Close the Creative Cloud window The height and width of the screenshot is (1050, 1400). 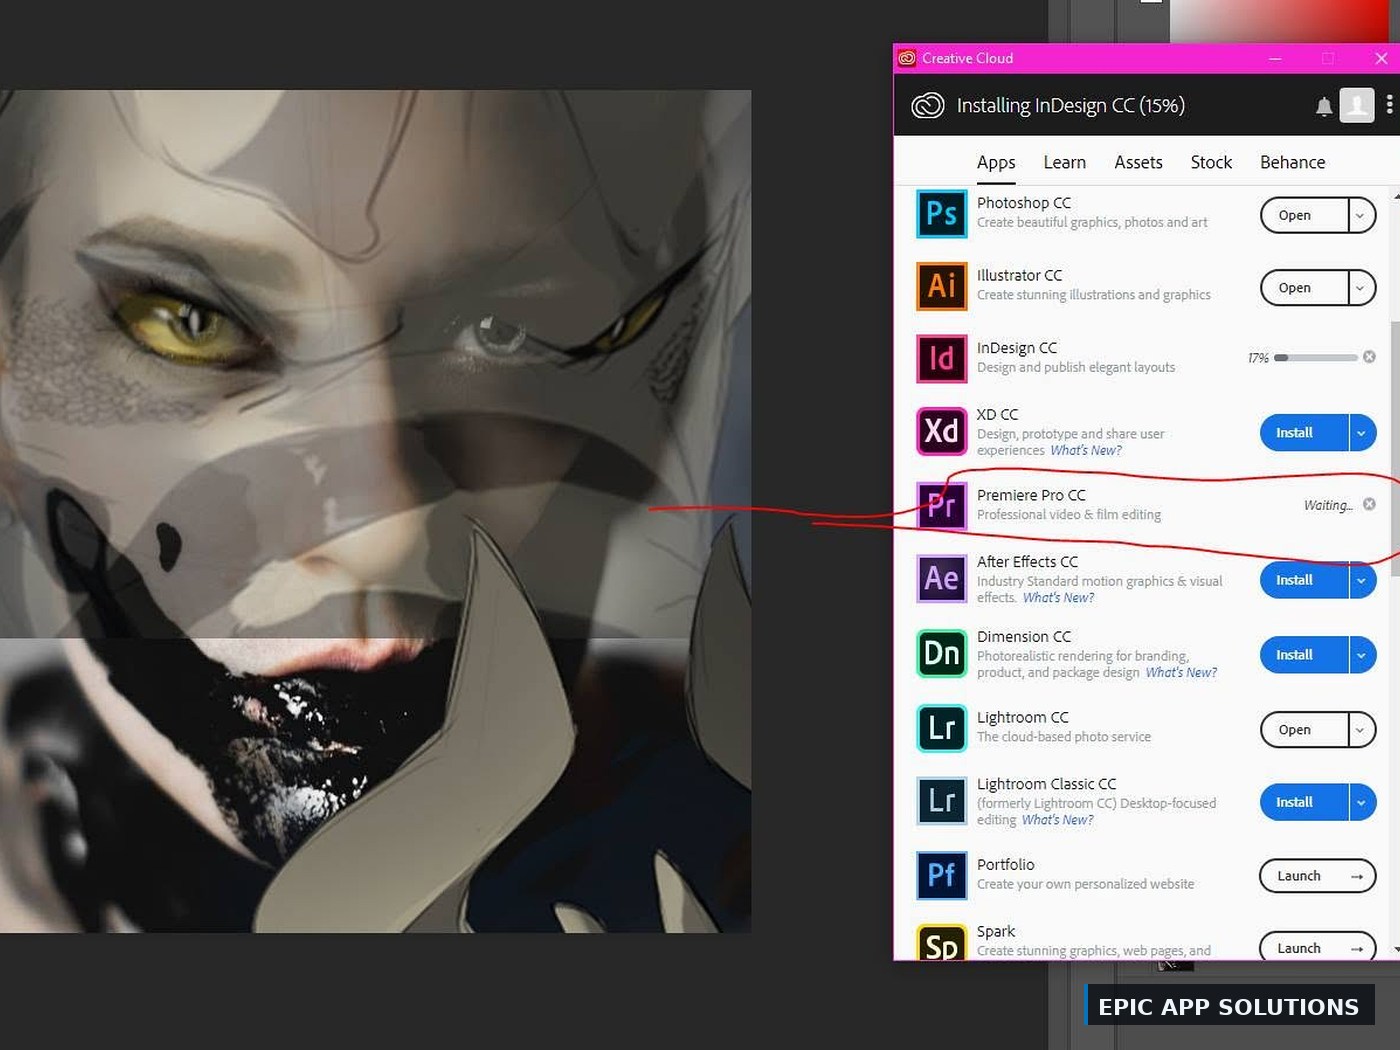1381,58
